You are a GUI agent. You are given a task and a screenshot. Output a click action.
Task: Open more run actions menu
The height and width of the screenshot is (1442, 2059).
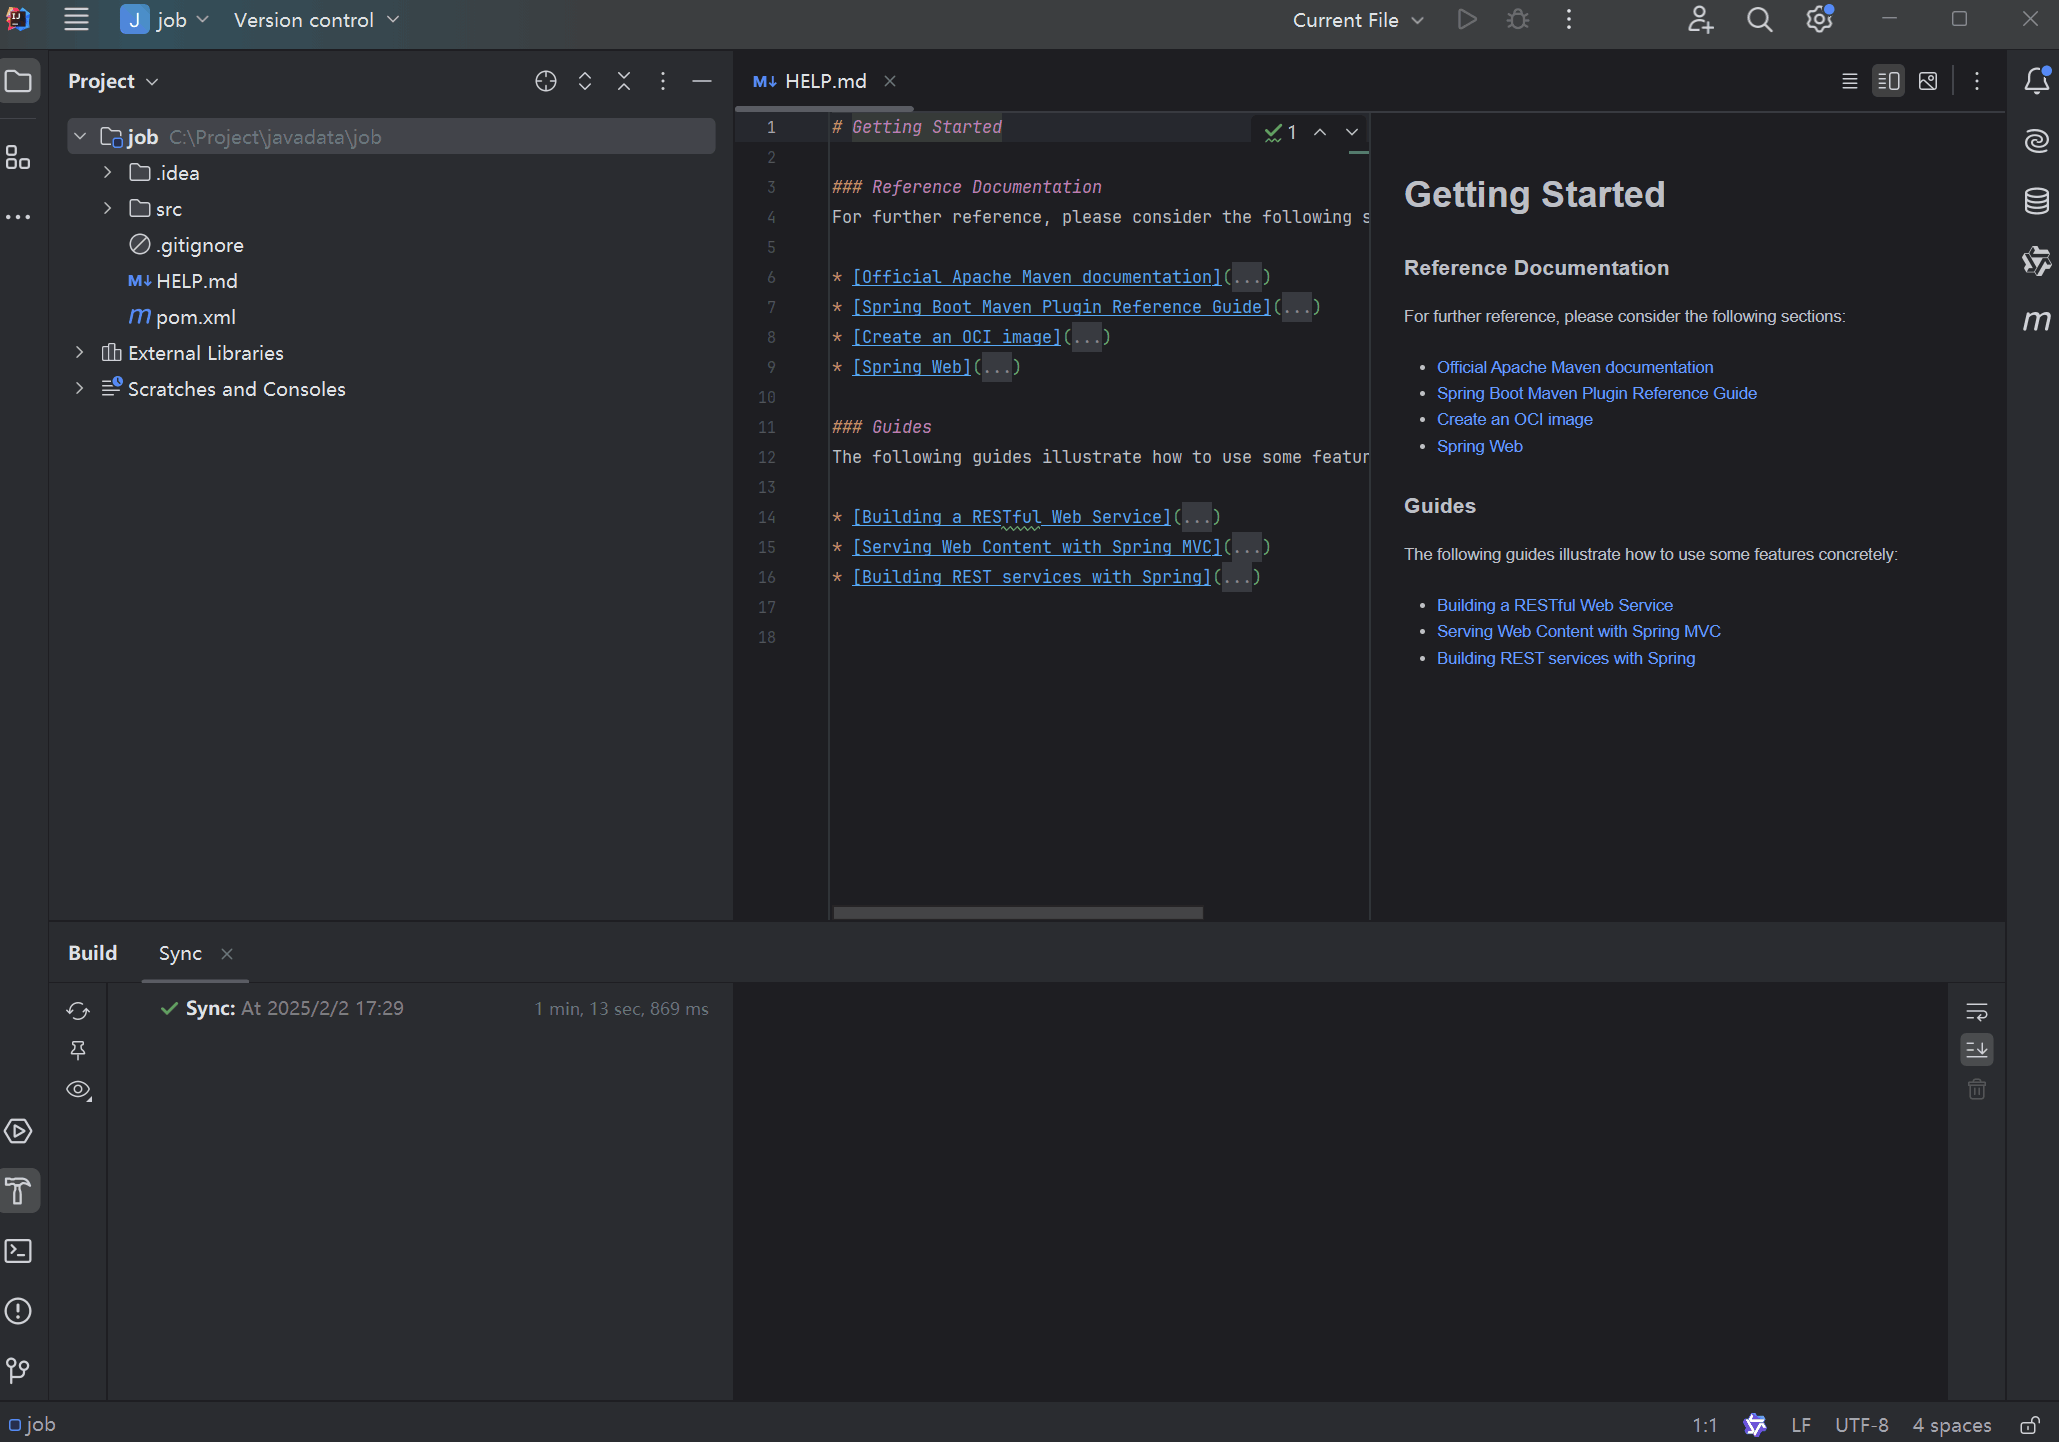click(1569, 20)
